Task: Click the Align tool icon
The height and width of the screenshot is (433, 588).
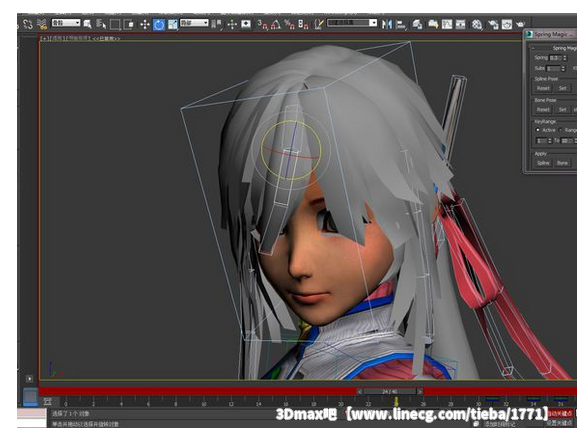Action: click(x=400, y=25)
